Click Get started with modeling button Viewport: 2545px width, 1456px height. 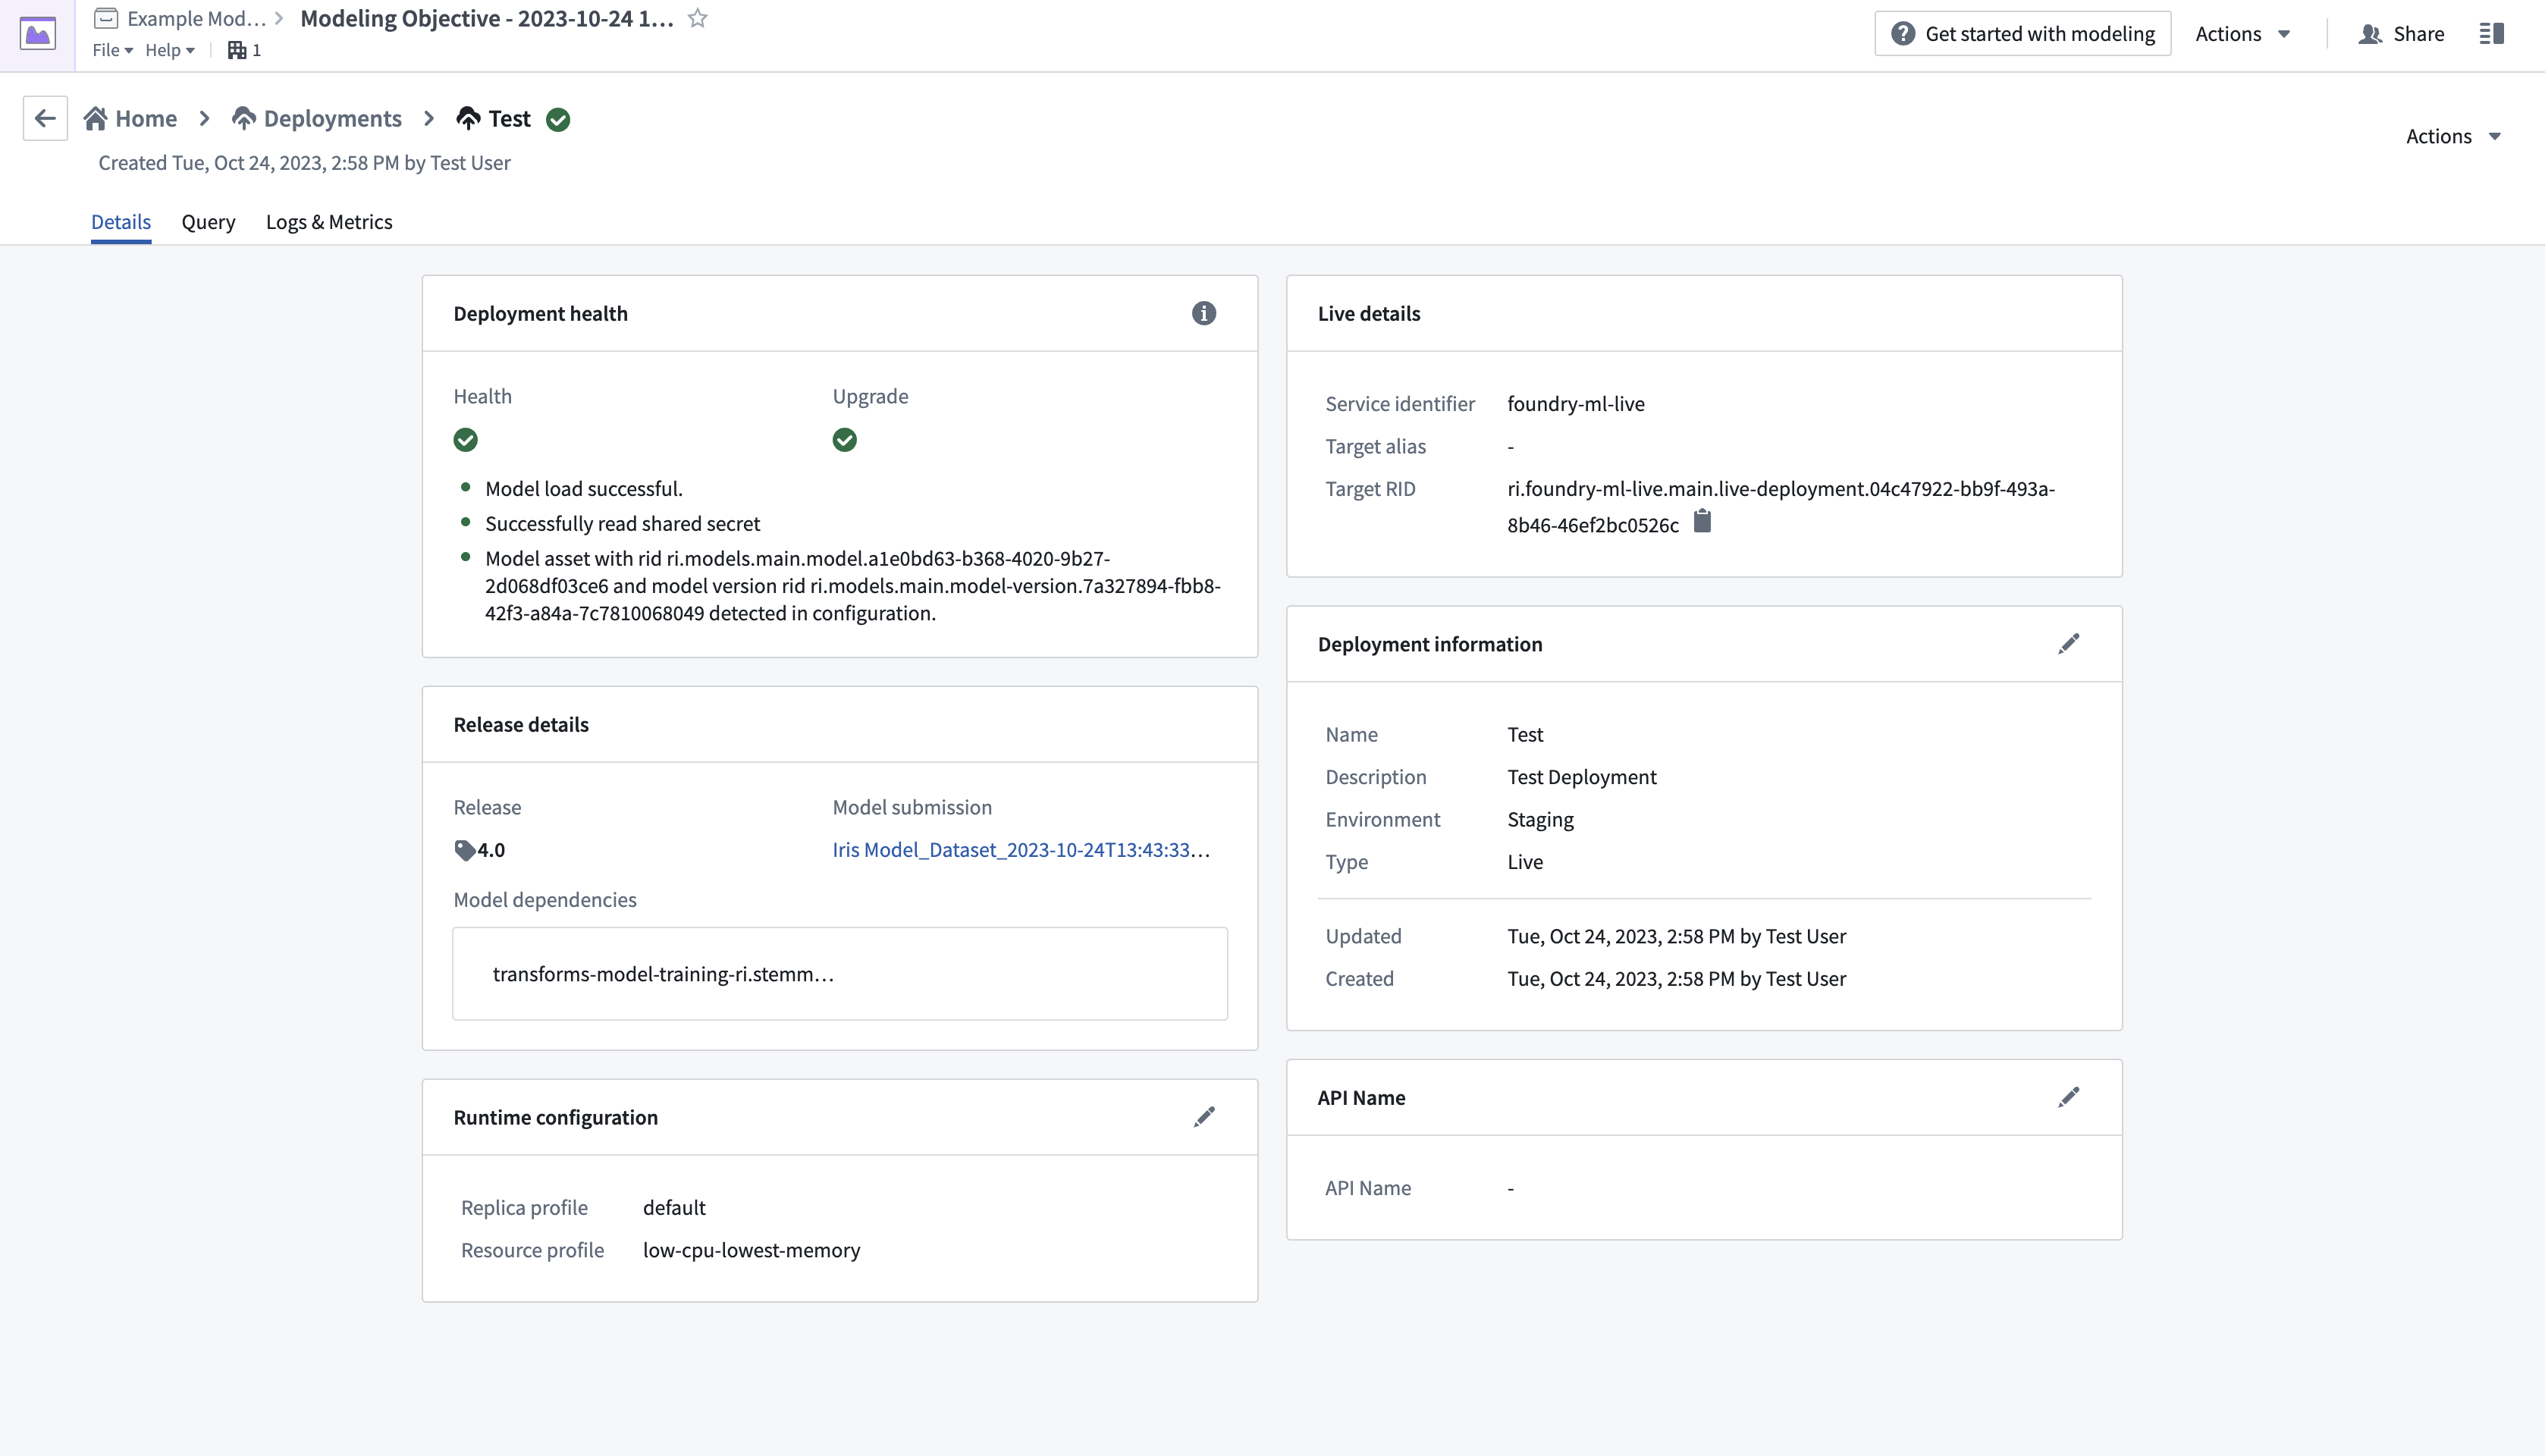pyautogui.click(x=2022, y=34)
